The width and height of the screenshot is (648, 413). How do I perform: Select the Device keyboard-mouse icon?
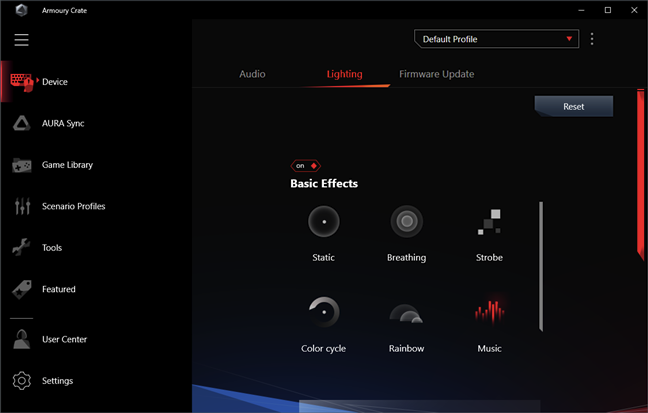(21, 81)
